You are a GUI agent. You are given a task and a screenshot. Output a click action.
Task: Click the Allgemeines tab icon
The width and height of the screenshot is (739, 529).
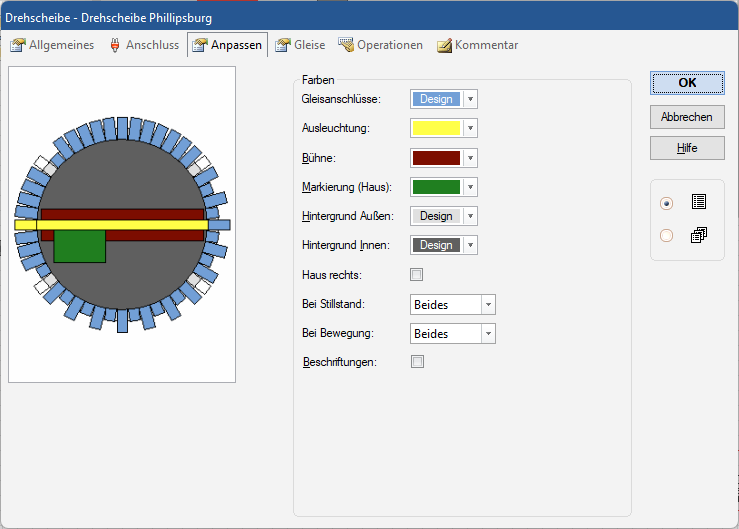17,45
